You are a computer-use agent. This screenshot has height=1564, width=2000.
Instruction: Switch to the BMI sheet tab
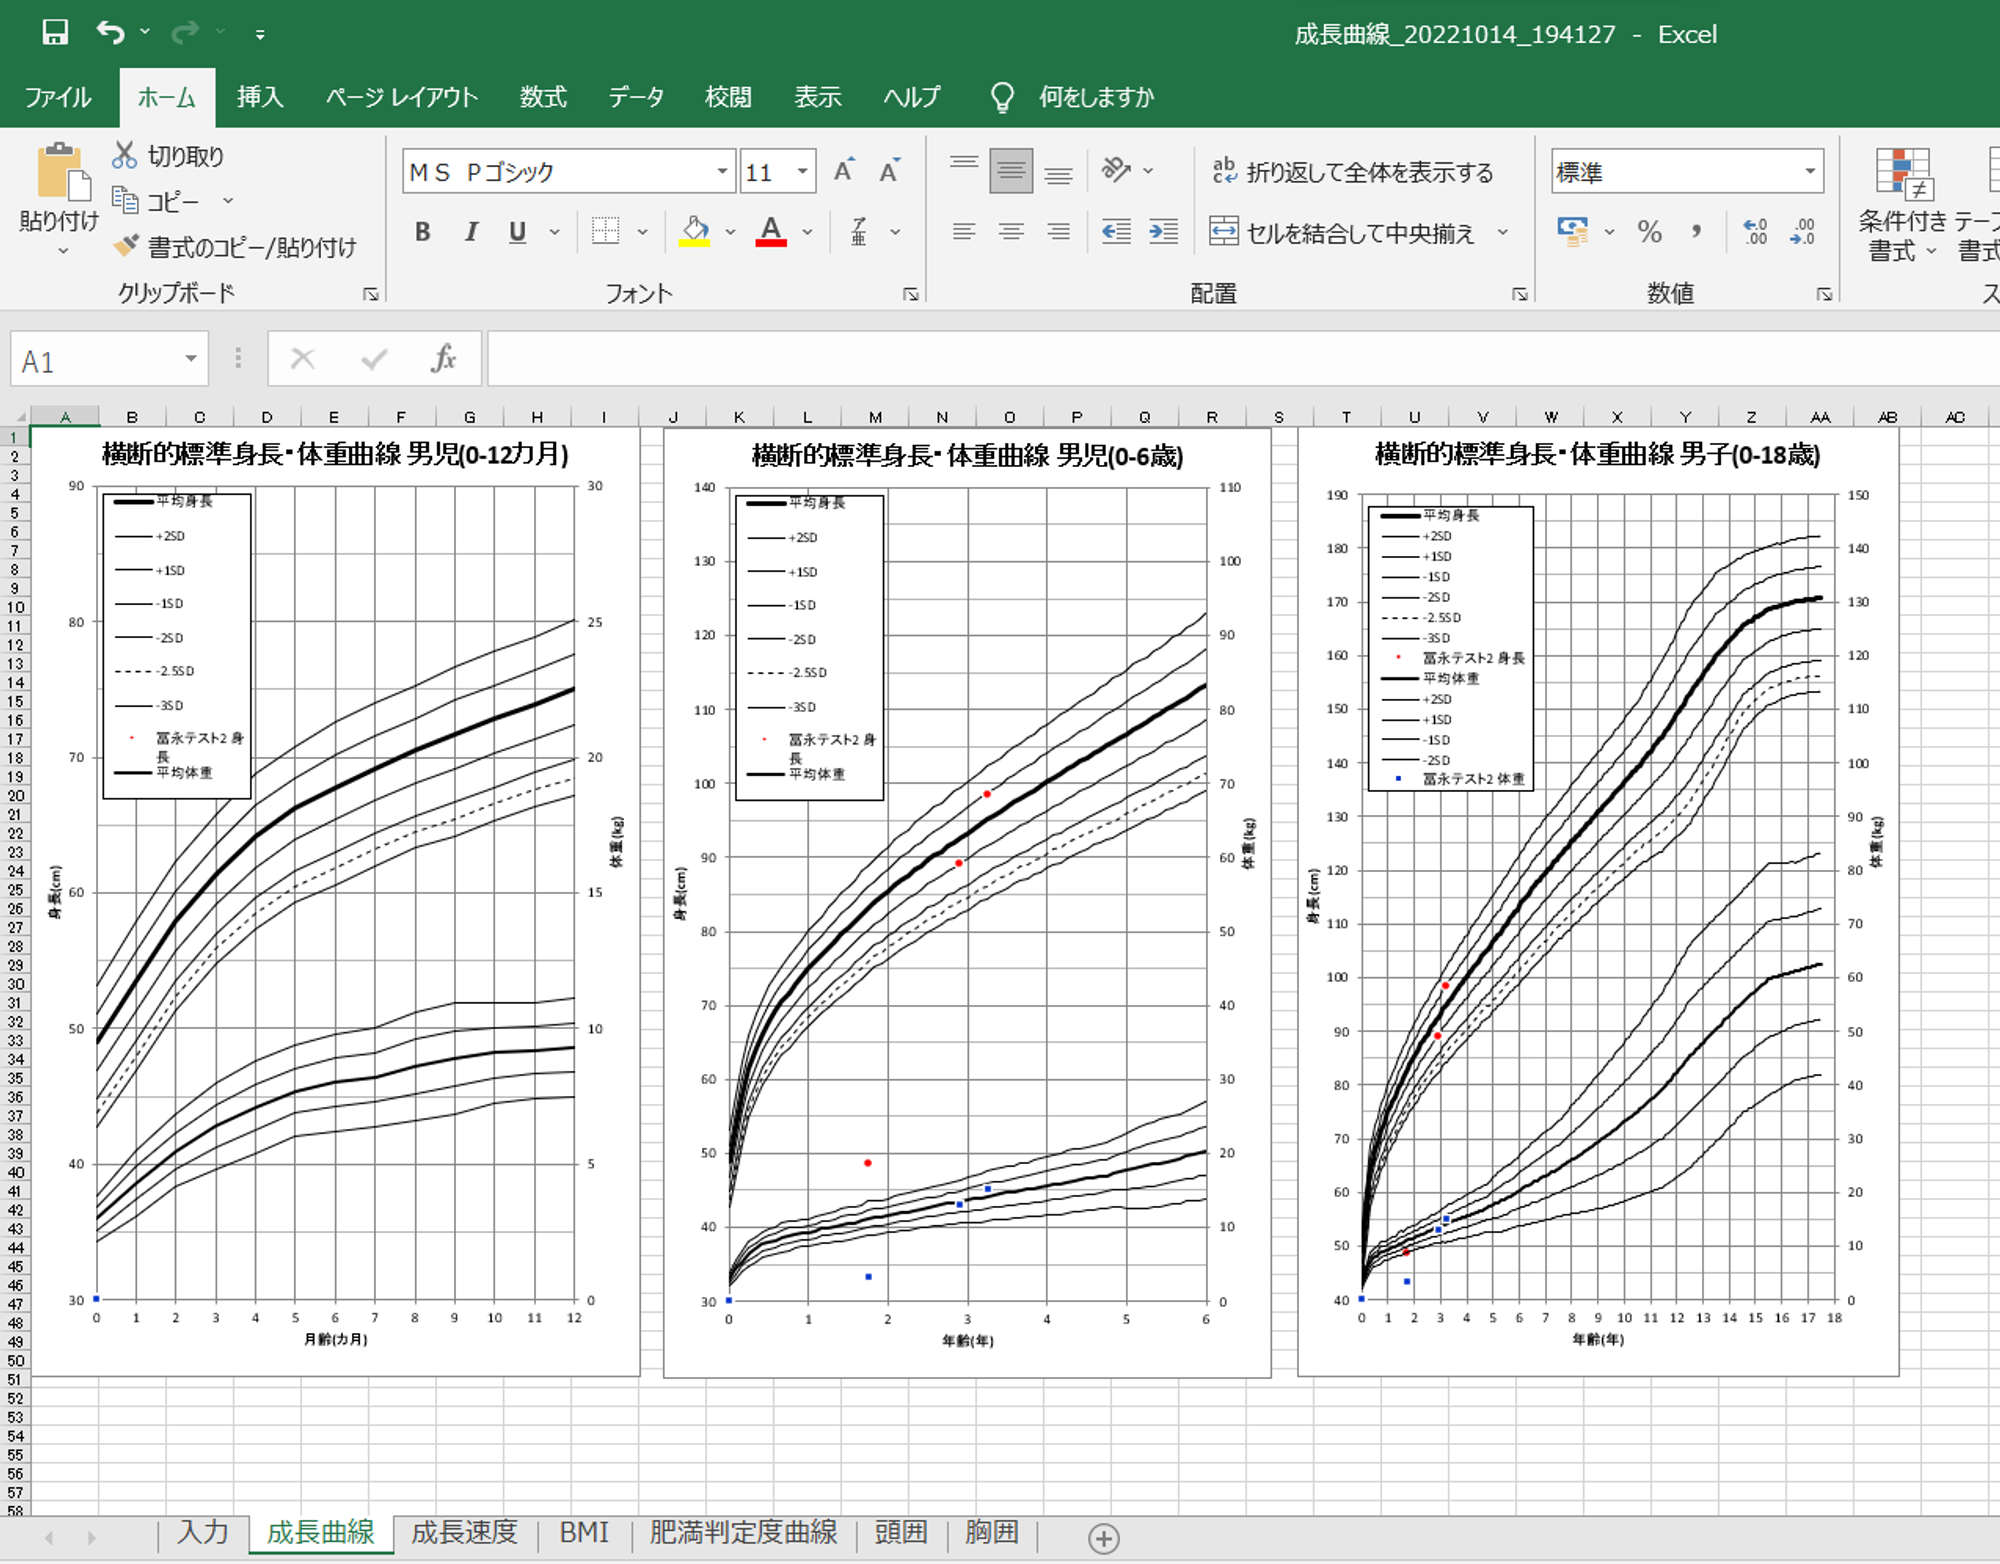(x=584, y=1533)
